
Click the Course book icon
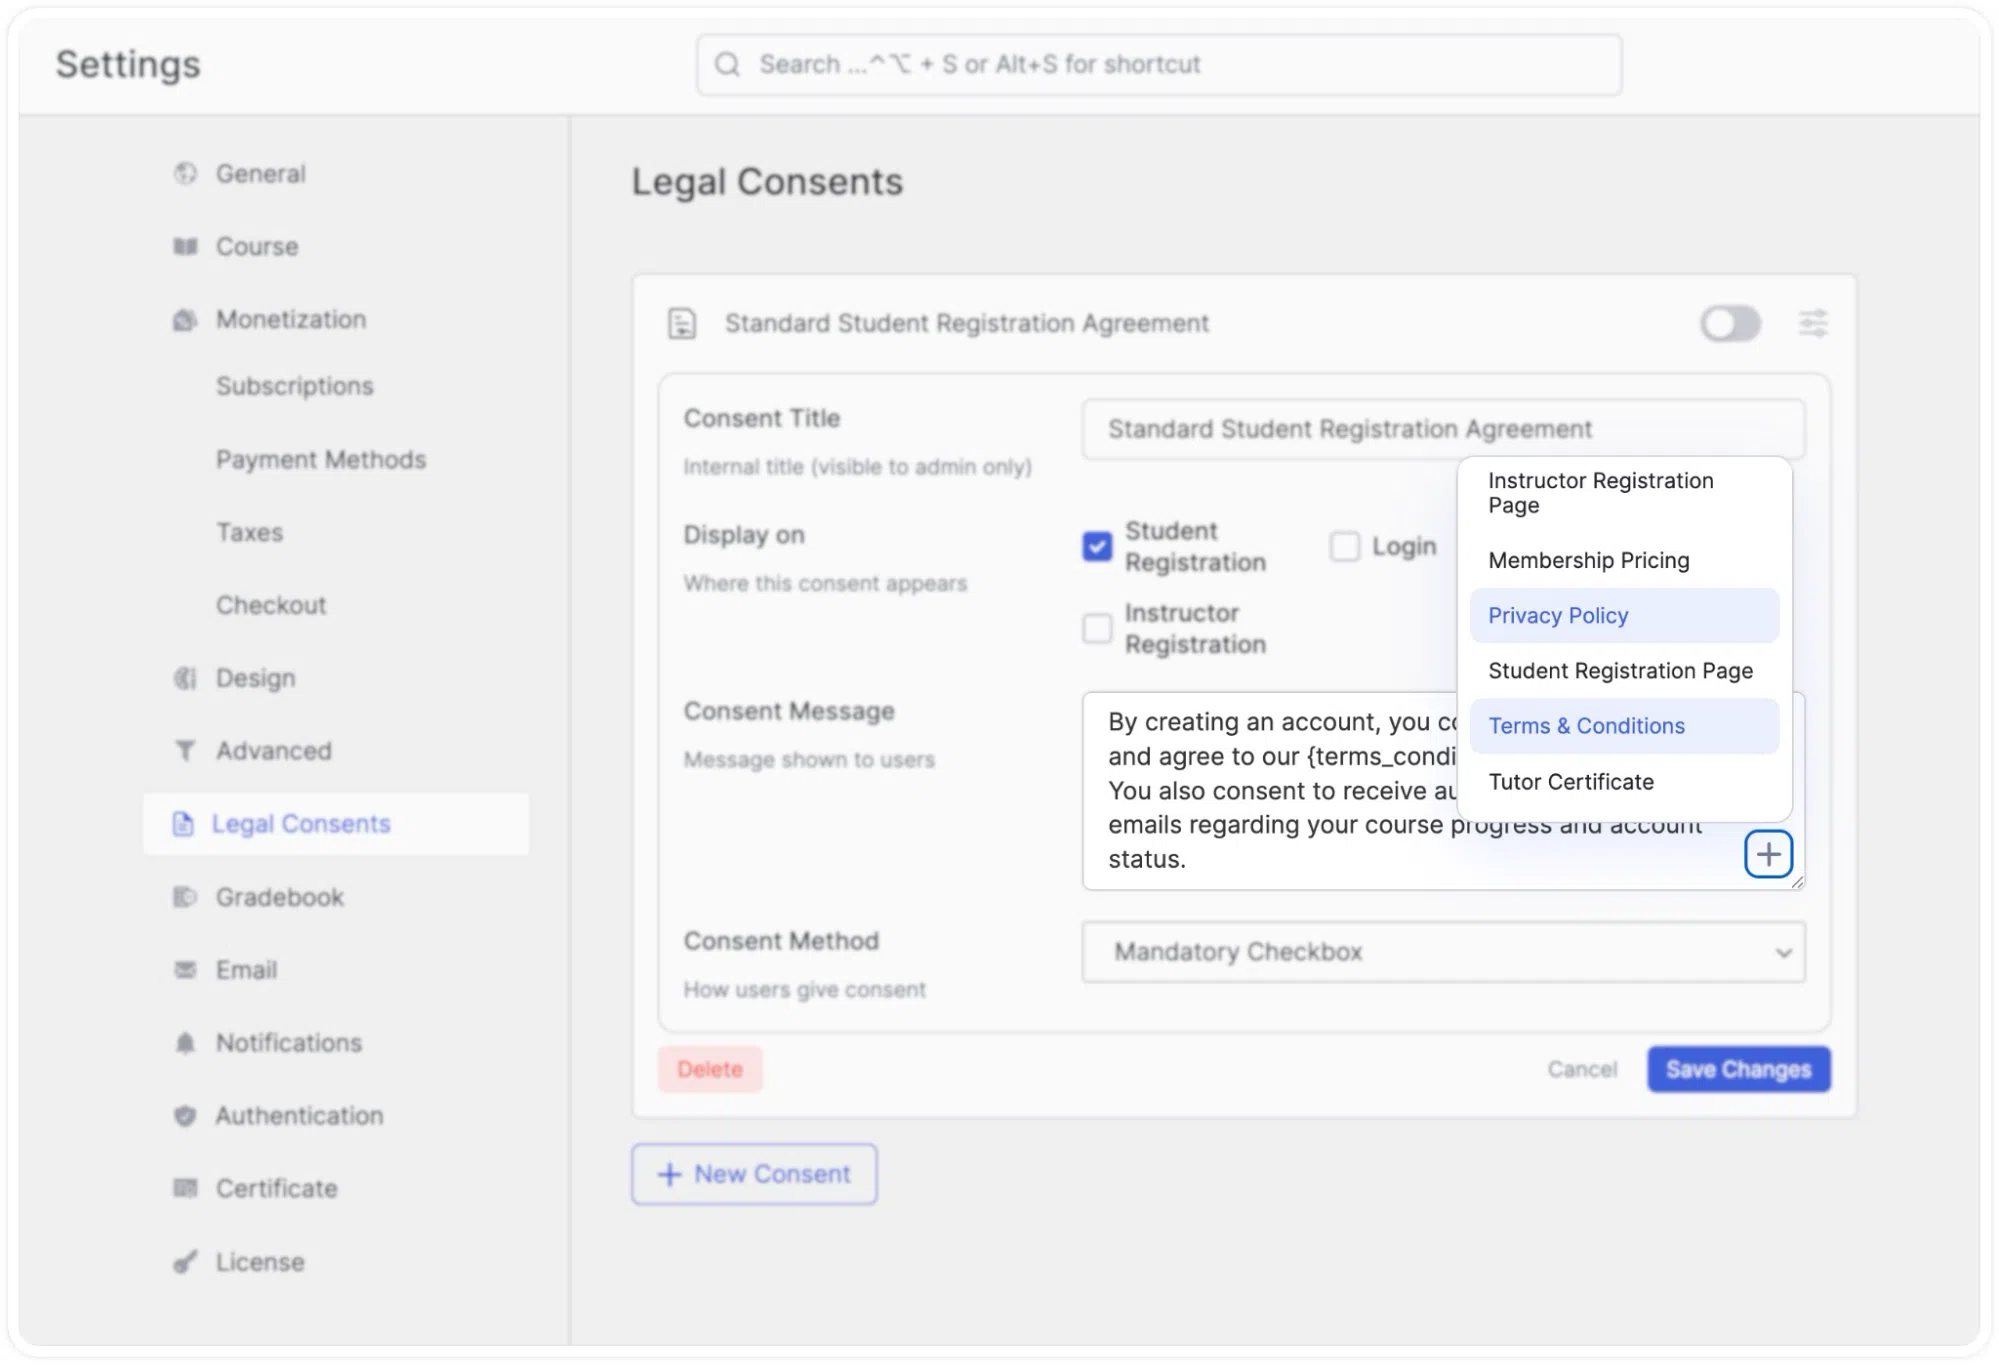pyautogui.click(x=185, y=246)
